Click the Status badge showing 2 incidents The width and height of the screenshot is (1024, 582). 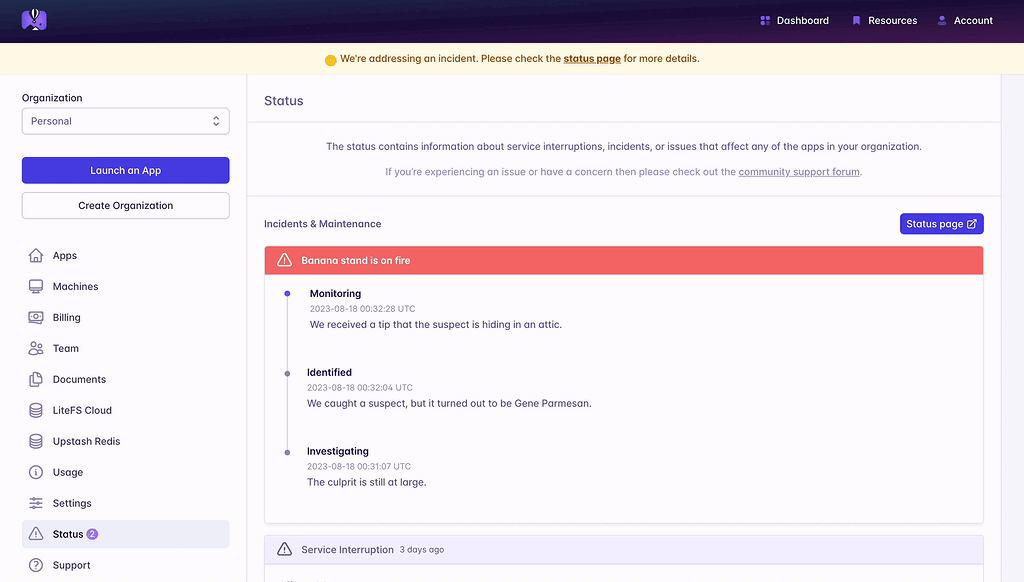92,534
